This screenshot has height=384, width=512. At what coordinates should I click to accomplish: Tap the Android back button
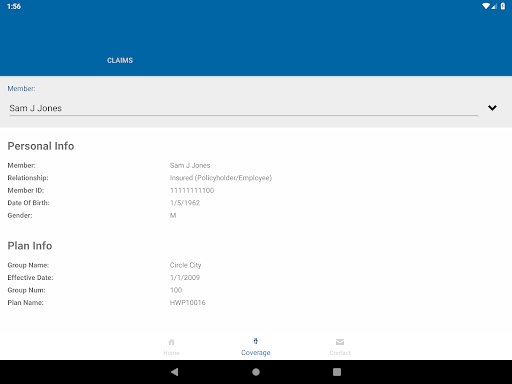click(x=174, y=372)
